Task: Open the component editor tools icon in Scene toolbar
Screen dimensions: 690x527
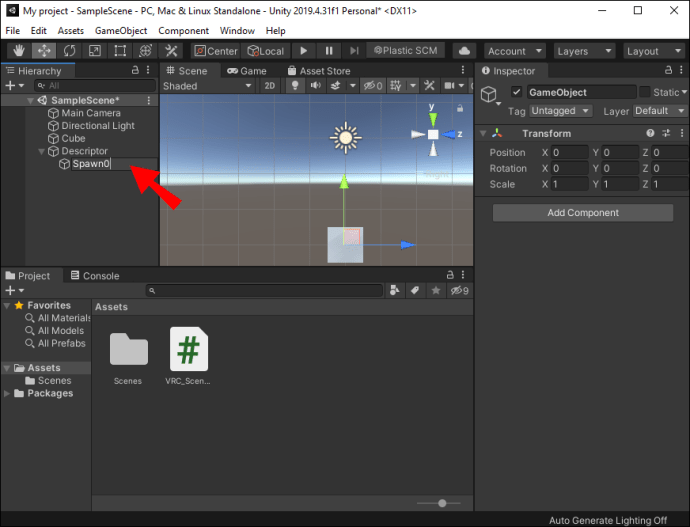Action: pos(429,86)
